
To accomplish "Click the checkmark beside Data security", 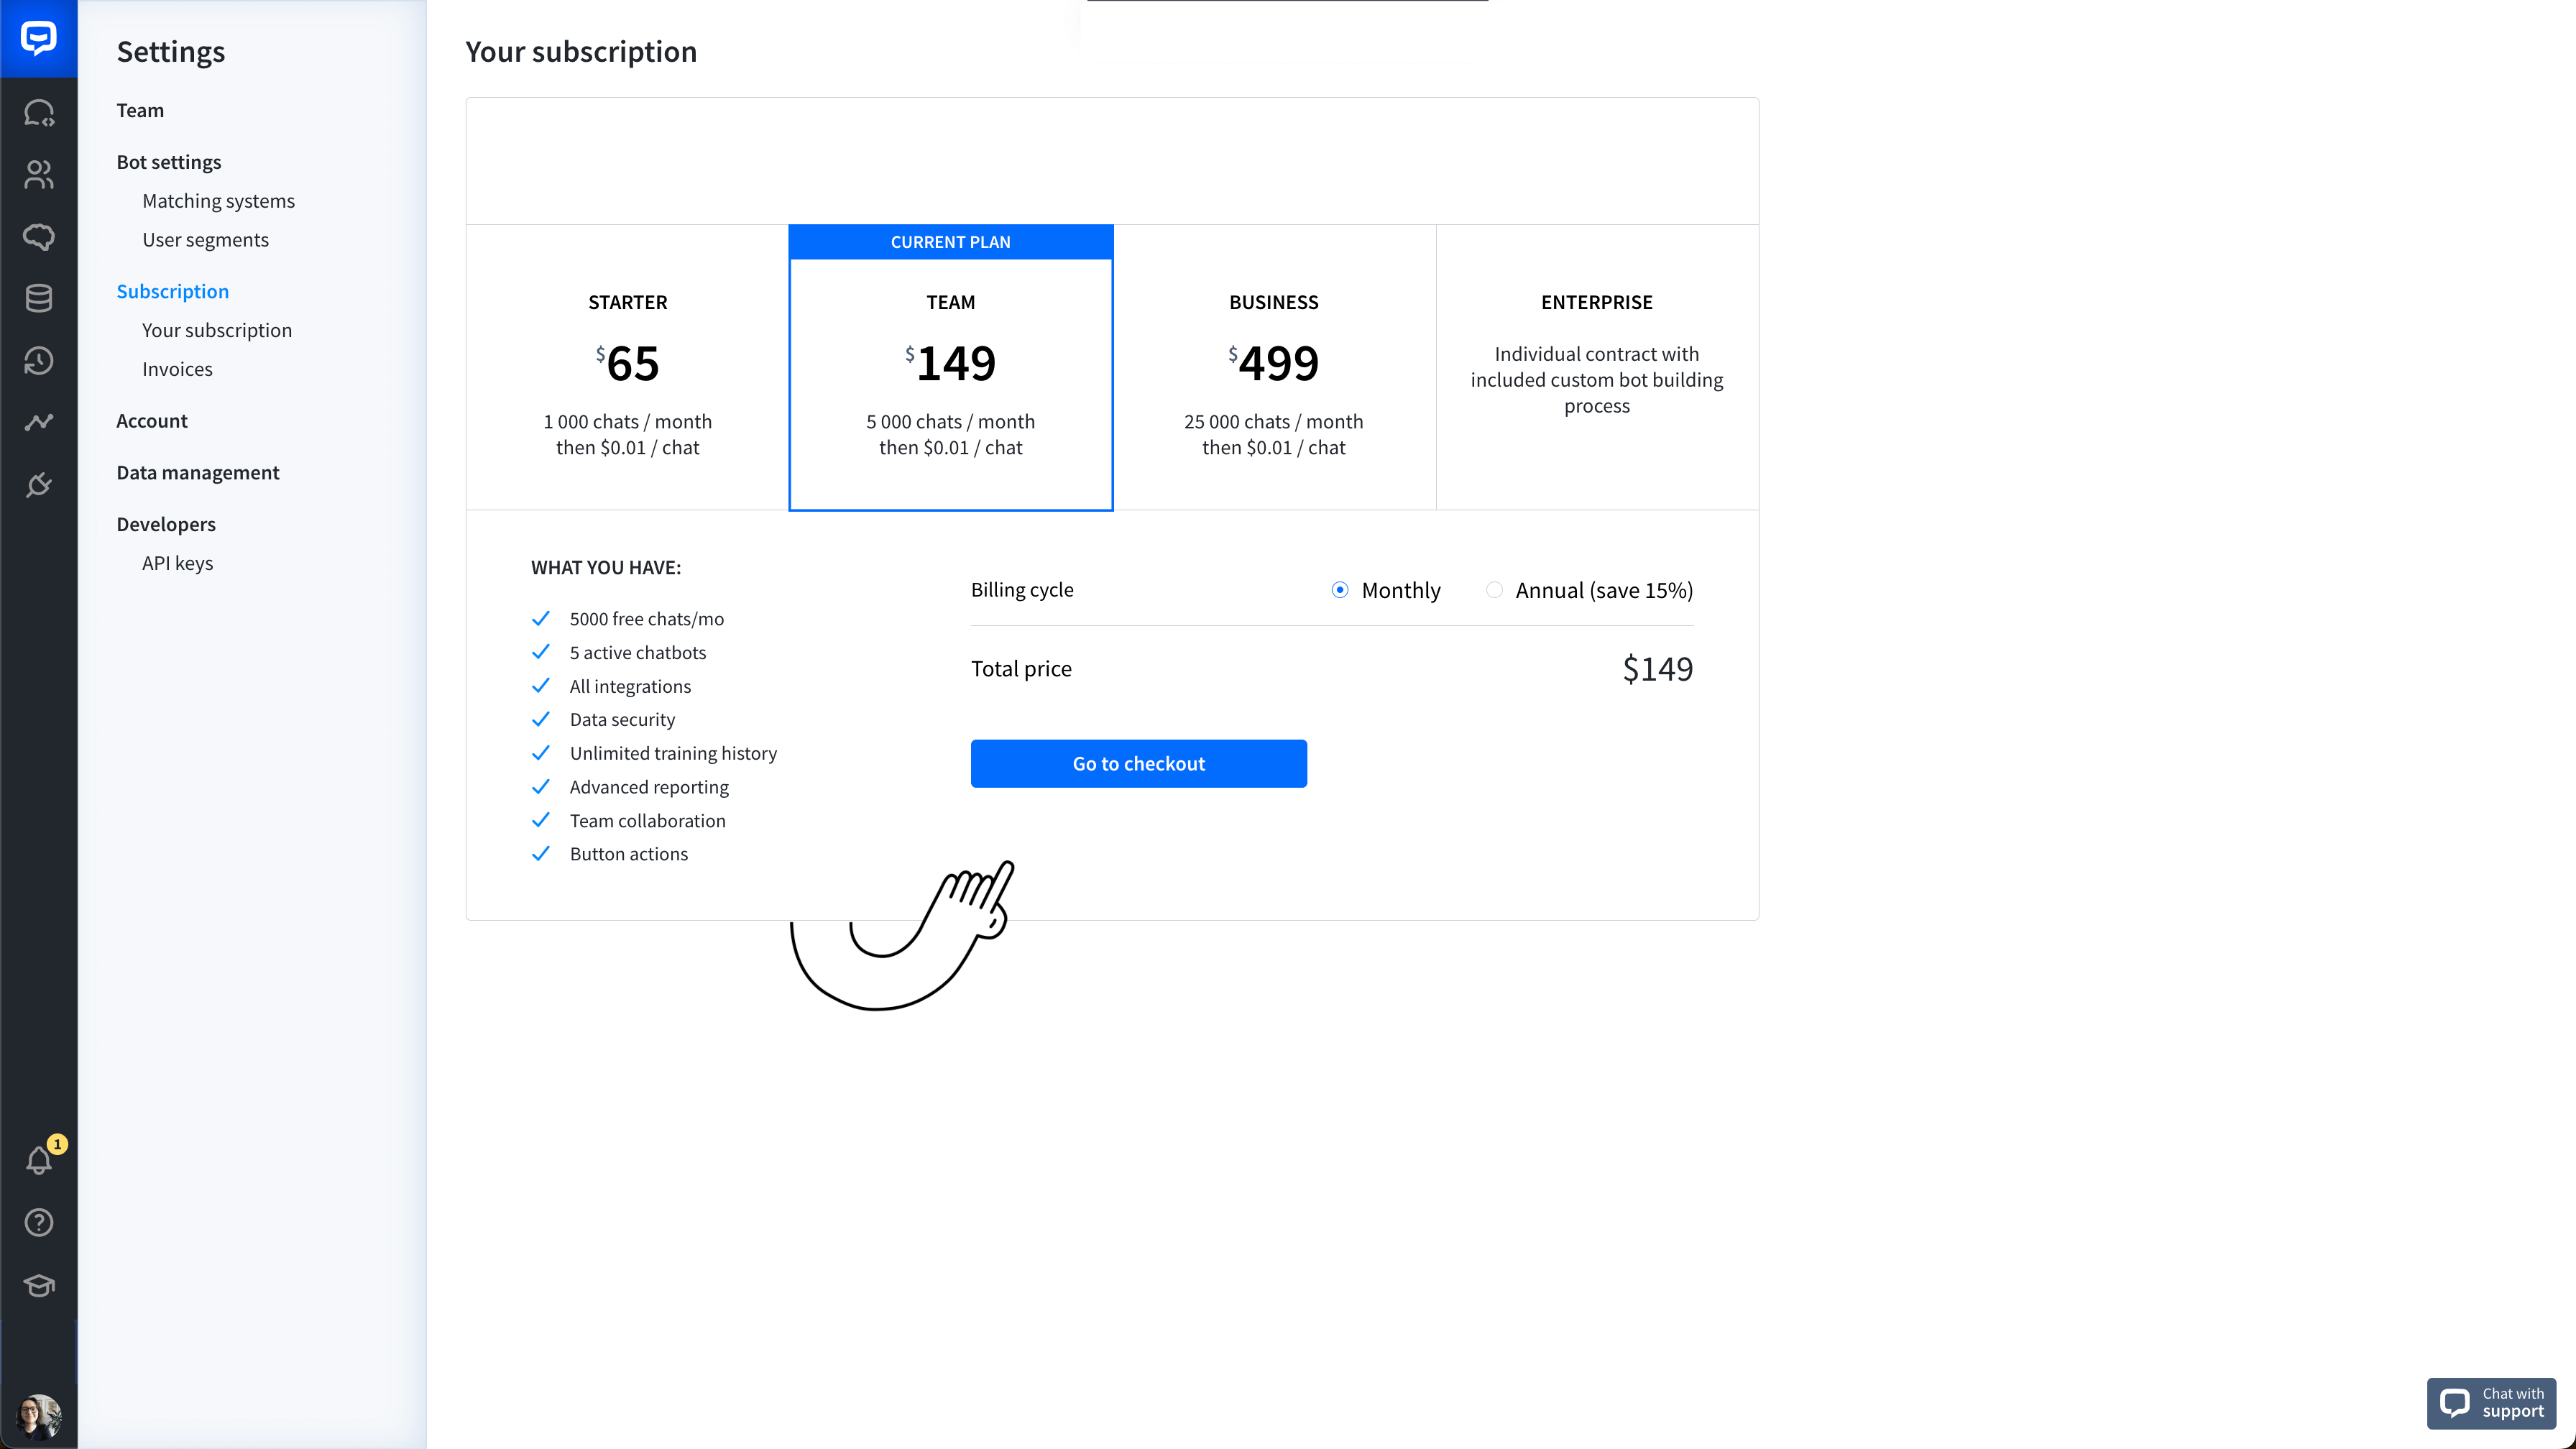I will (540, 719).
